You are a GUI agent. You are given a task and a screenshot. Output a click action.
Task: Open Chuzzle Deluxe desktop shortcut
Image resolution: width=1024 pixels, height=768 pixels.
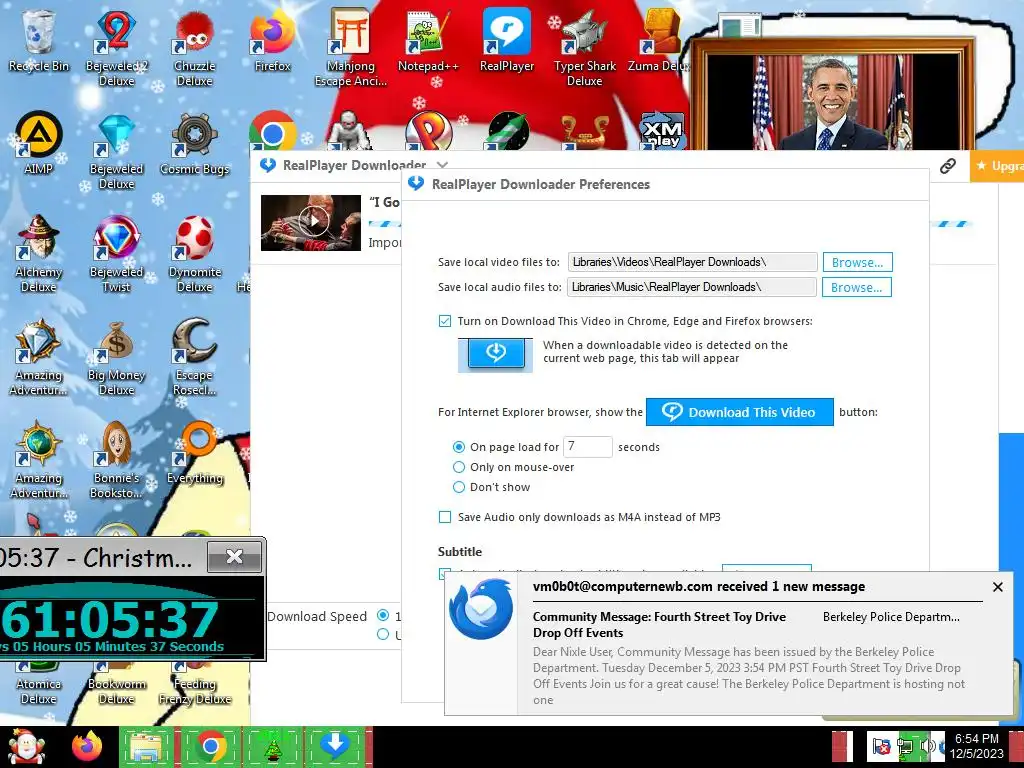point(195,47)
